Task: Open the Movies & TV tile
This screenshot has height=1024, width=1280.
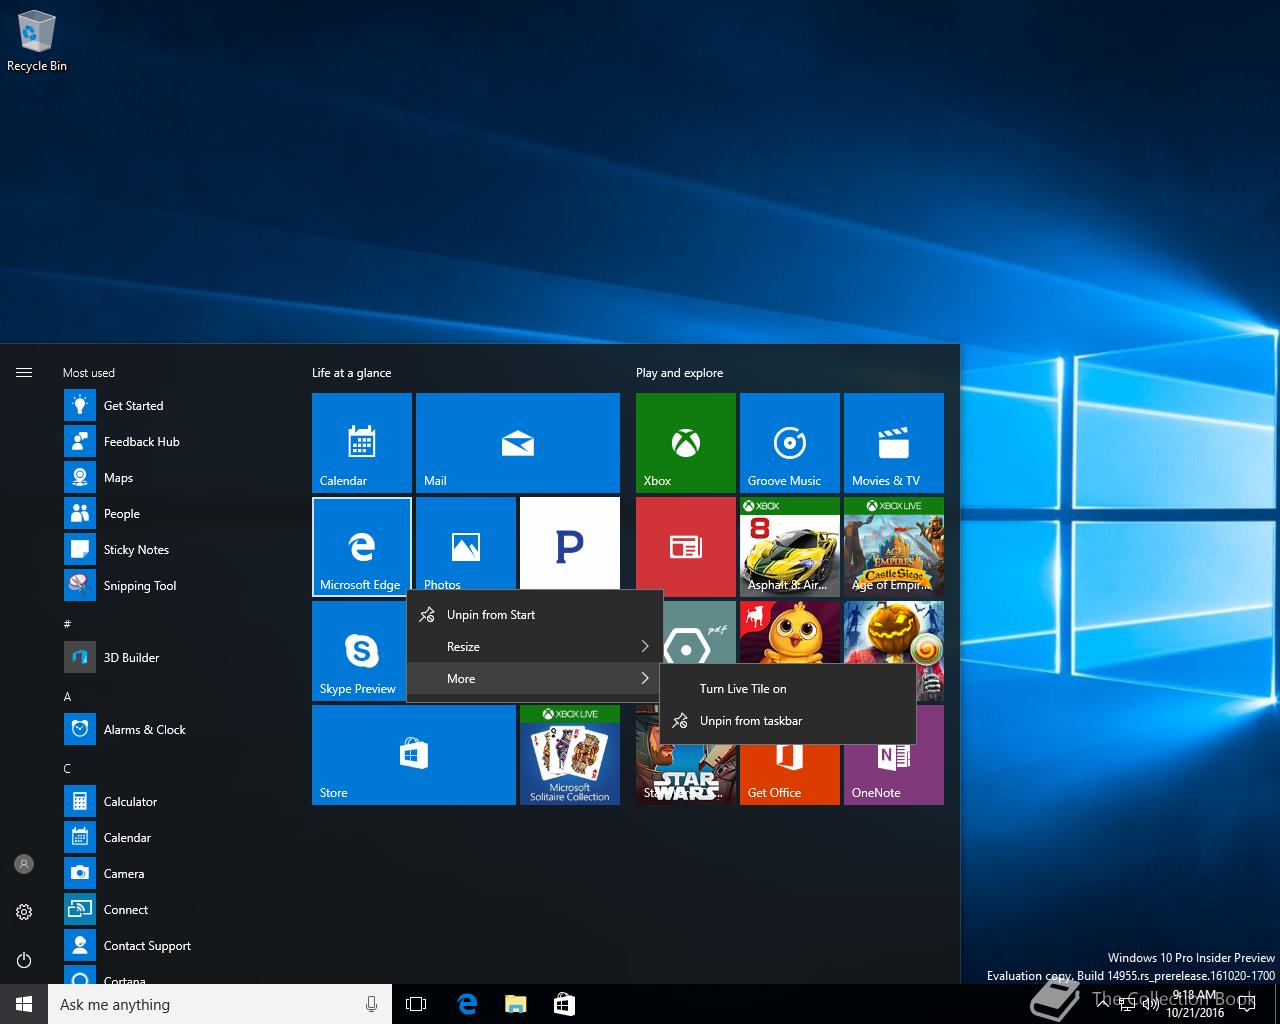Action: coord(894,442)
